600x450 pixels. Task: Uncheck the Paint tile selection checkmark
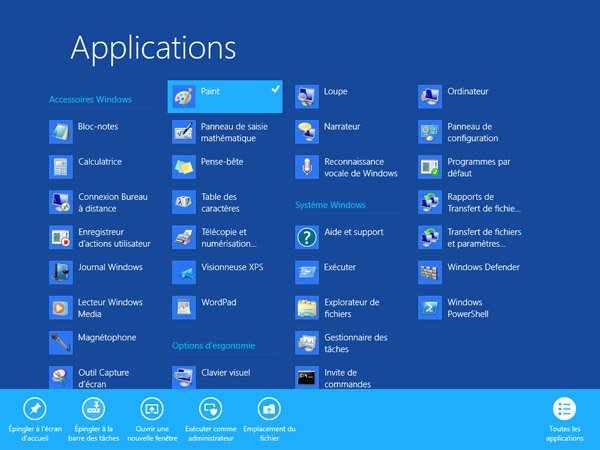(x=276, y=90)
